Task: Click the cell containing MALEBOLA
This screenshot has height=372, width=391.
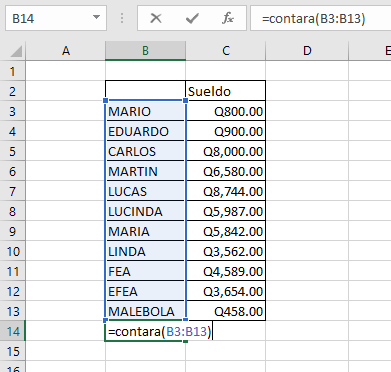Action: pyautogui.click(x=145, y=311)
